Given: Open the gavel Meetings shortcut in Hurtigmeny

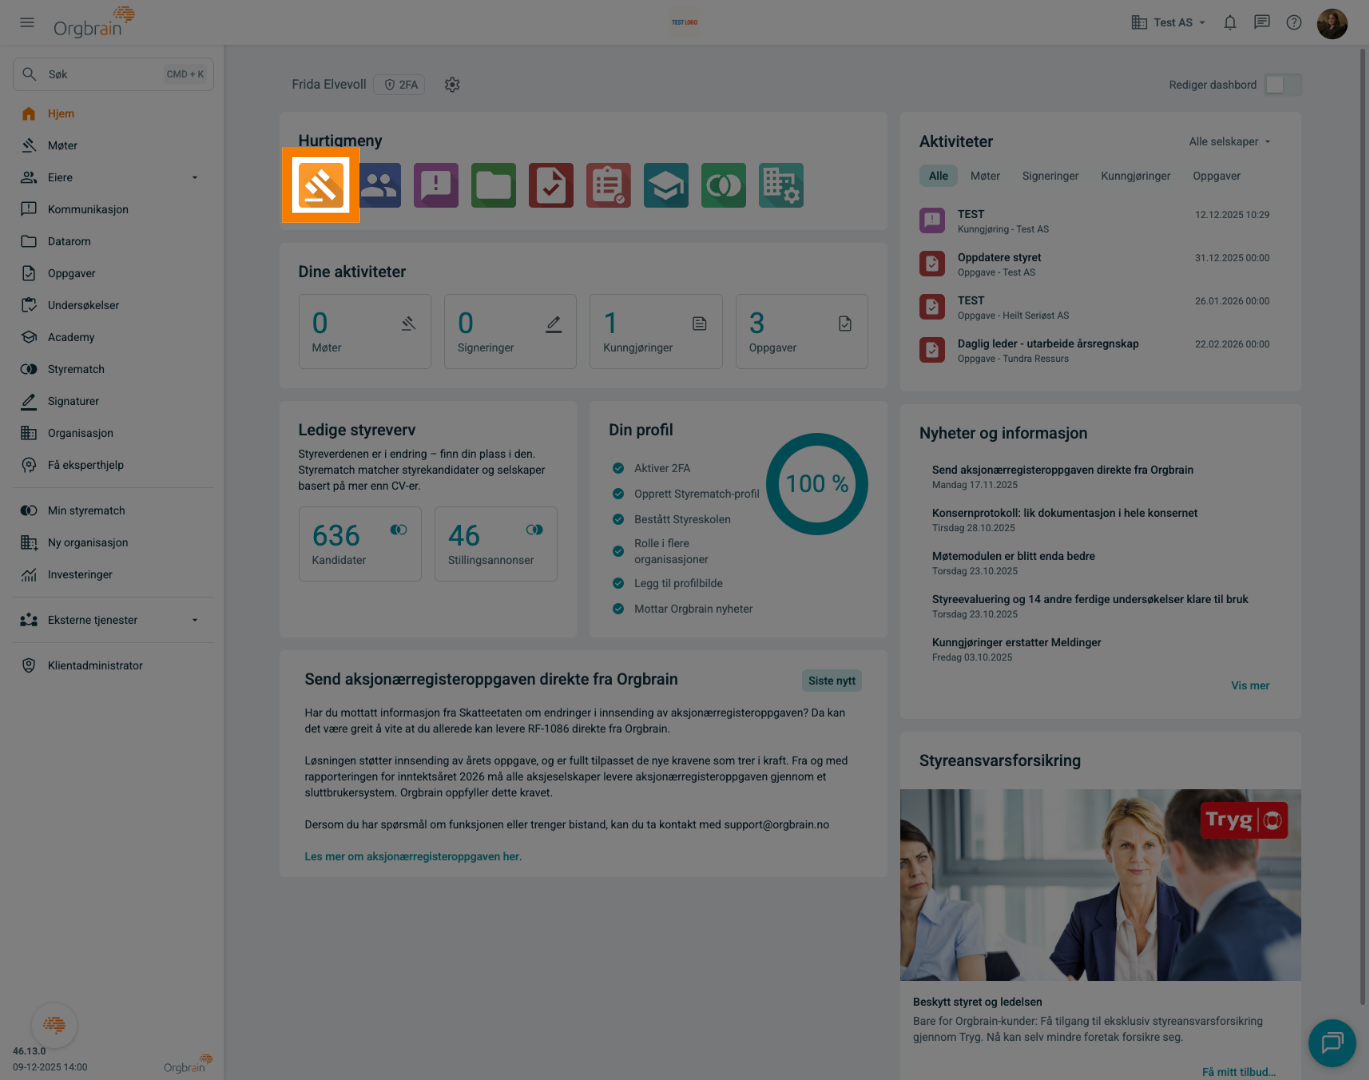Looking at the screenshot, I should (321, 186).
